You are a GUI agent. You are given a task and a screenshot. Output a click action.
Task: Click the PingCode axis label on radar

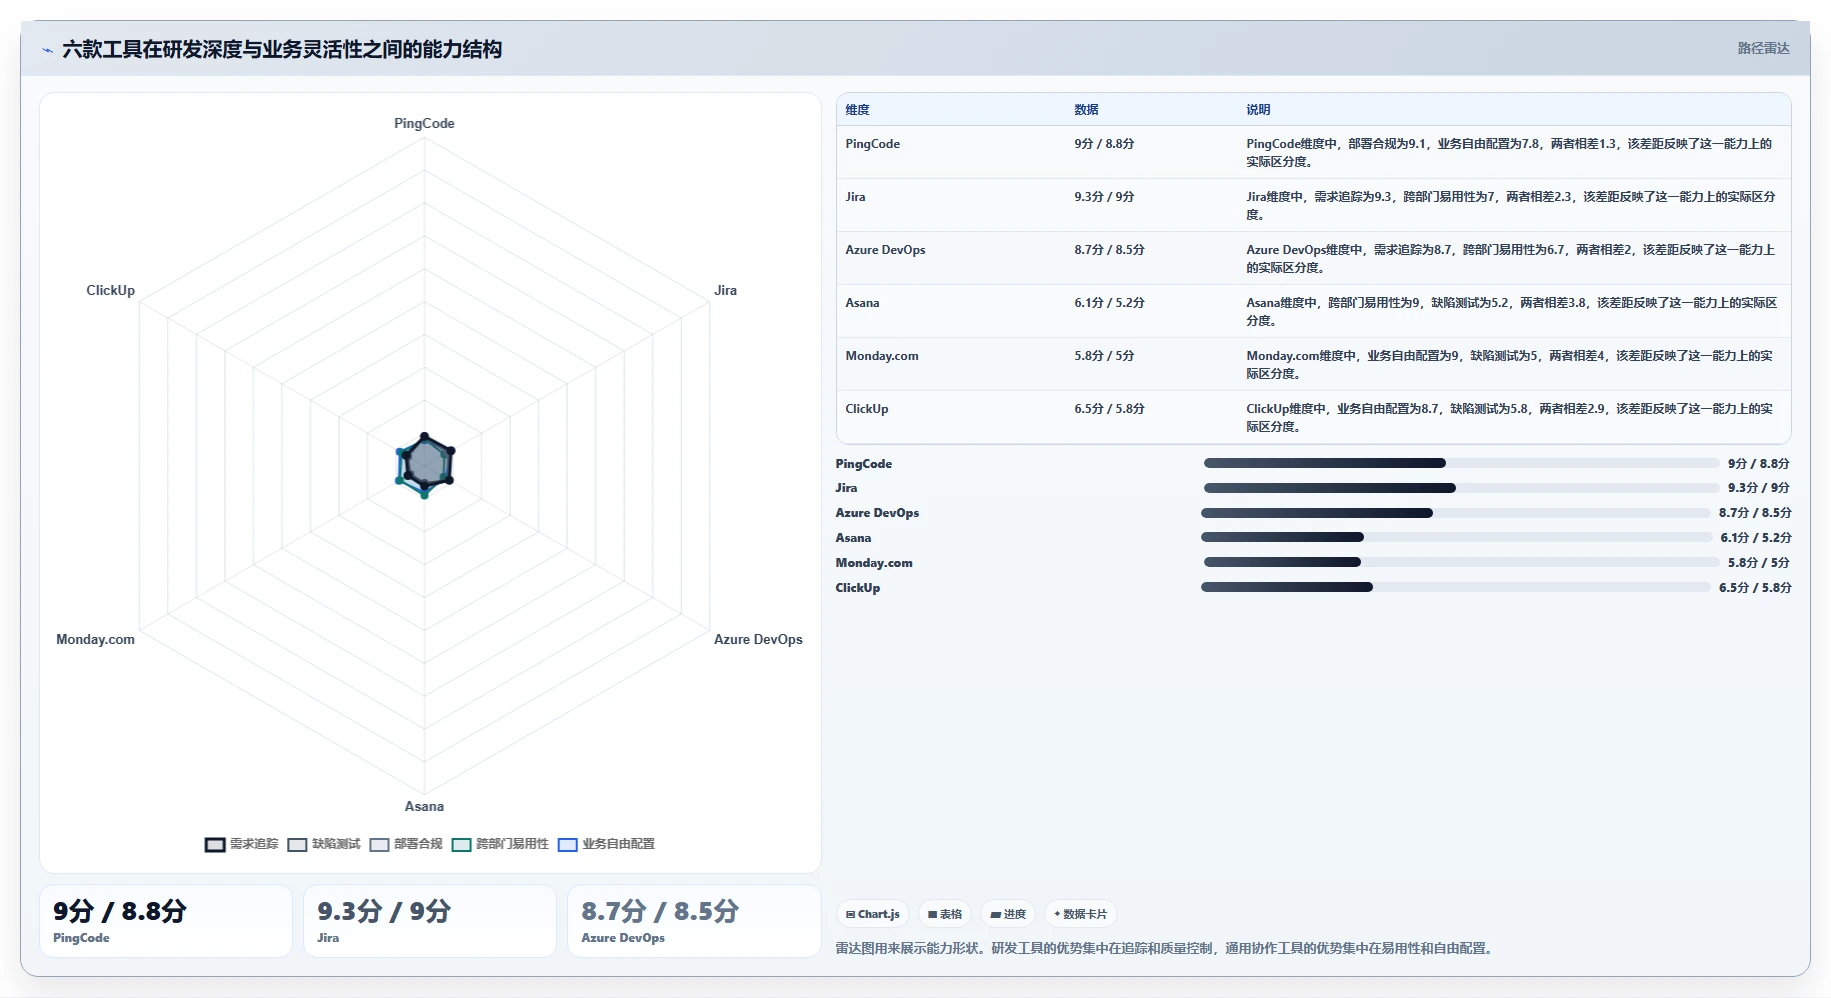tap(424, 124)
